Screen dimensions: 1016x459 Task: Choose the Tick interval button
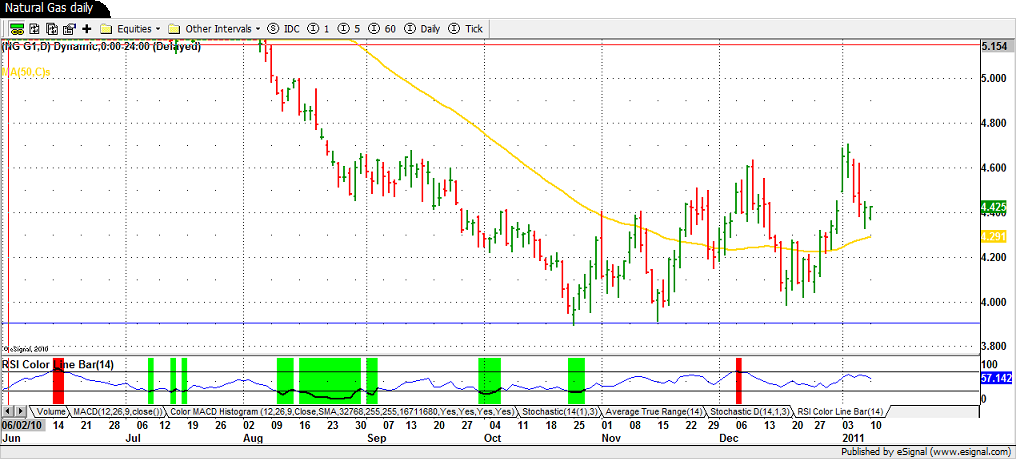coord(466,28)
